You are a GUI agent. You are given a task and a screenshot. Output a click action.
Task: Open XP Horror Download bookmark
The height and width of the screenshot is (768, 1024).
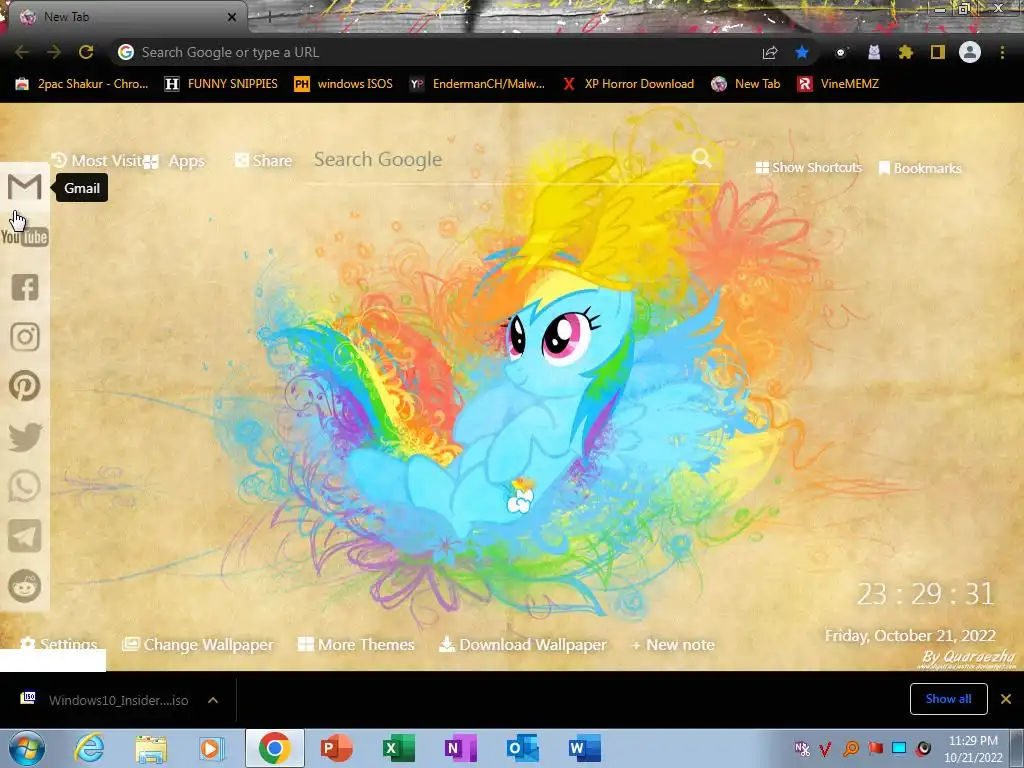click(628, 84)
